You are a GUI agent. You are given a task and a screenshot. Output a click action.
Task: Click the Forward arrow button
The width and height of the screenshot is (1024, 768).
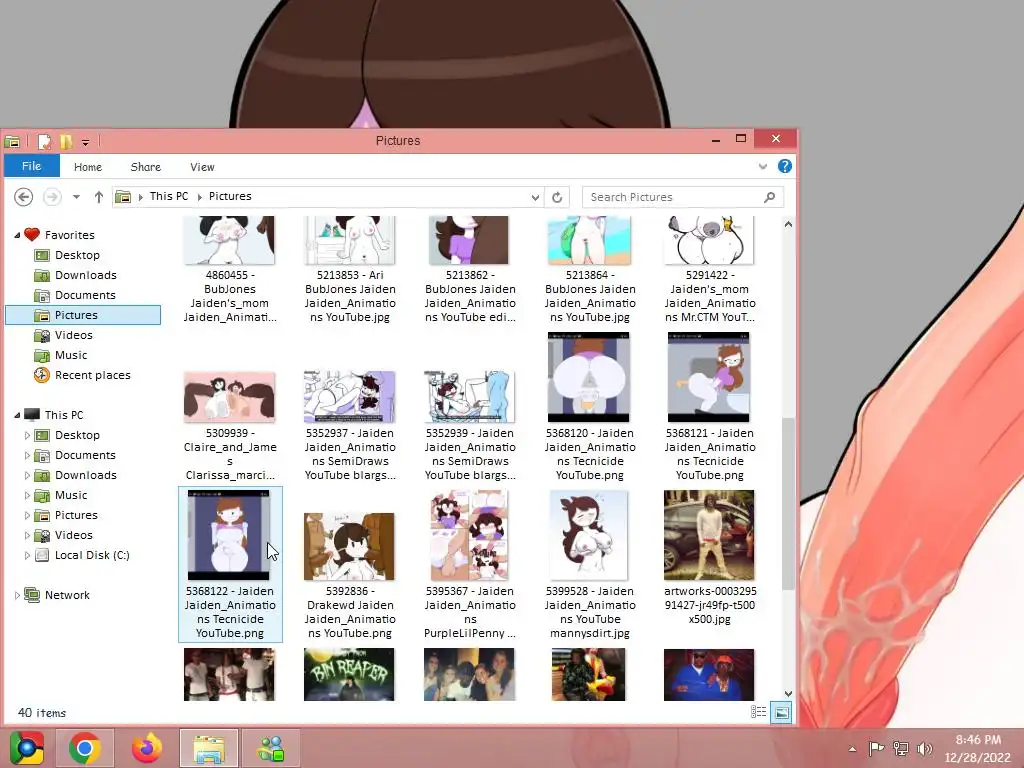coord(52,197)
